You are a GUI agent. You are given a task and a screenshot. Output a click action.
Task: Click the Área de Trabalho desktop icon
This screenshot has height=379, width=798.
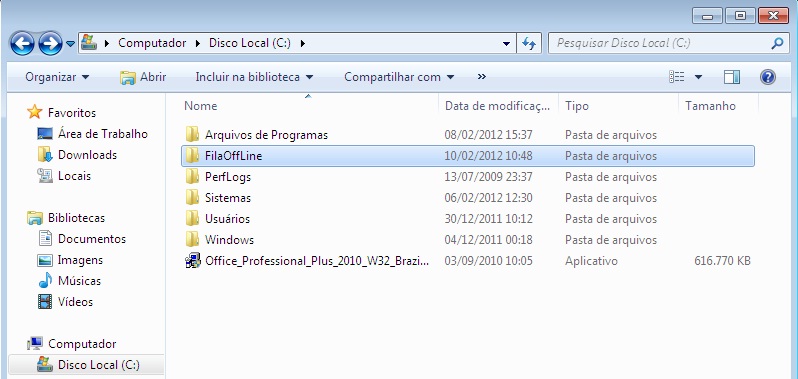tap(45, 134)
